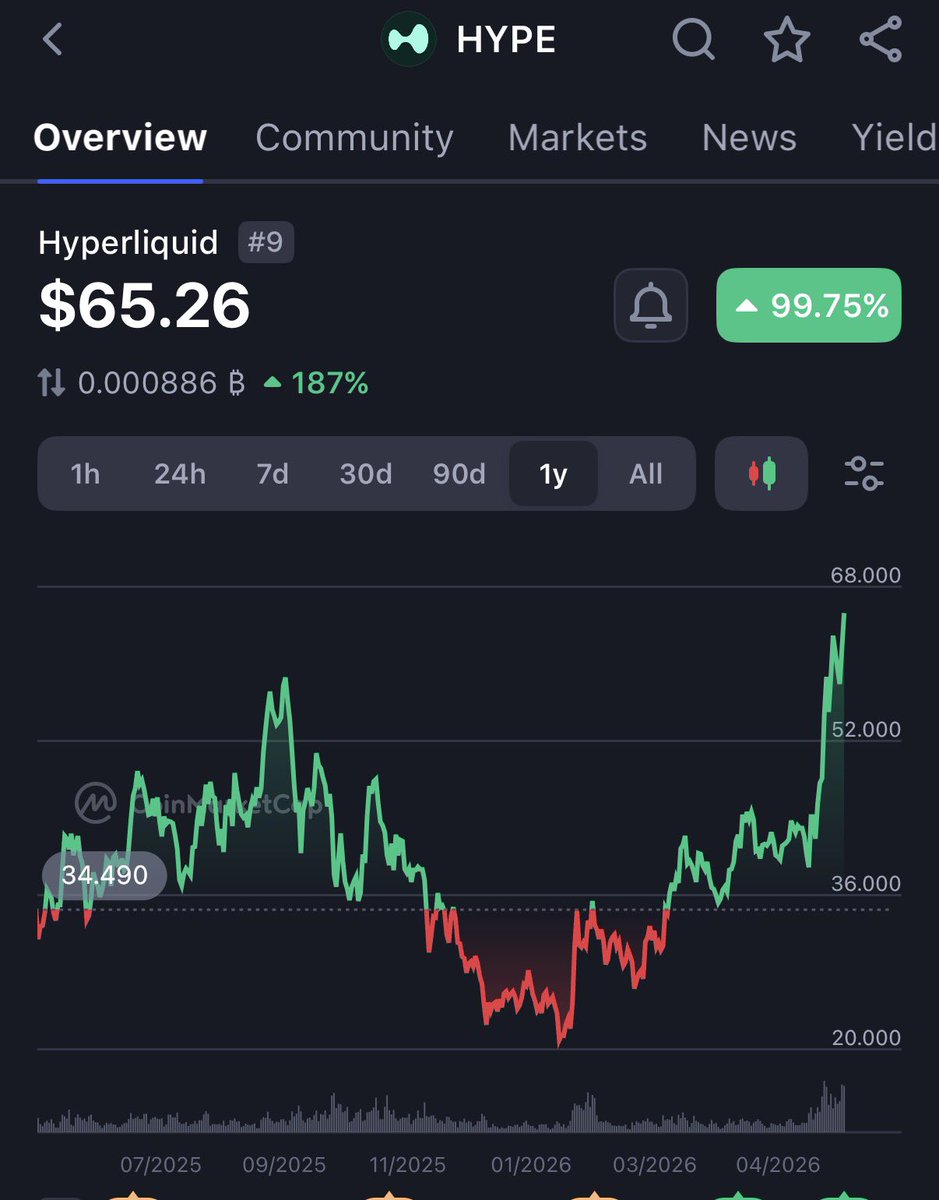Screen dimensions: 939x1200
Task: Swap currency with the arrows icon
Action: click(x=52, y=382)
